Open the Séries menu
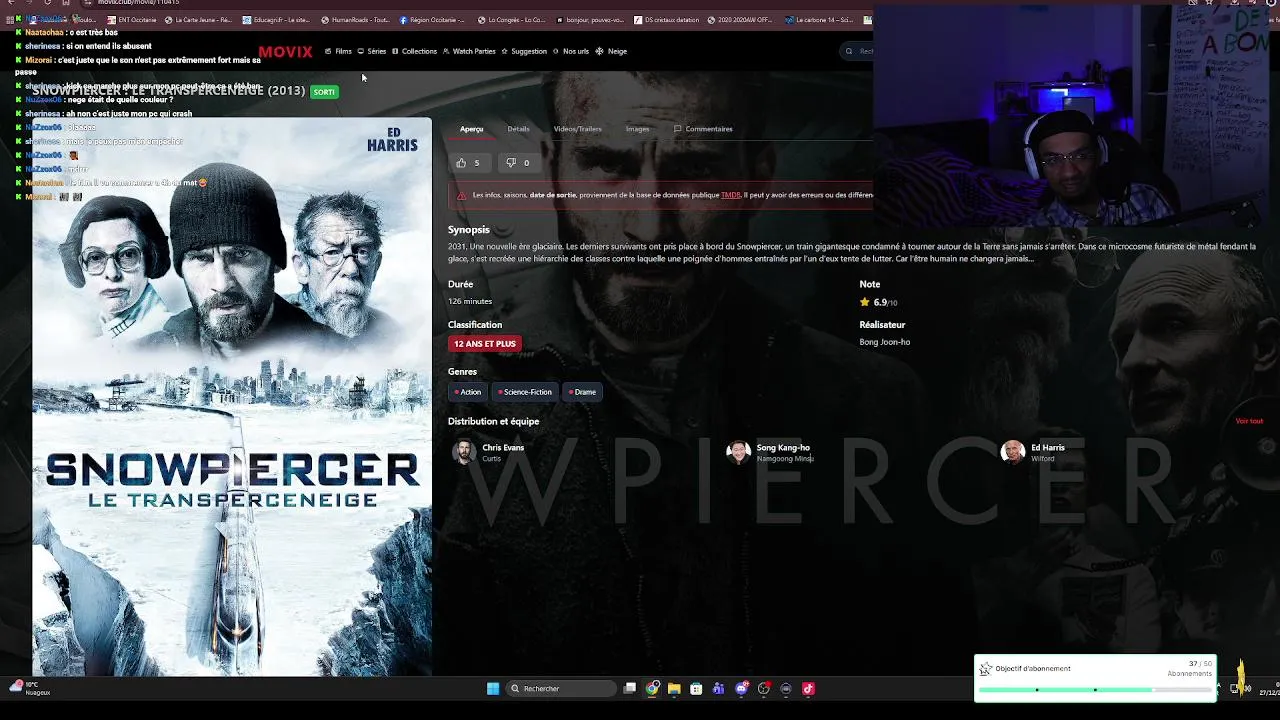The image size is (1280, 720). [372, 51]
